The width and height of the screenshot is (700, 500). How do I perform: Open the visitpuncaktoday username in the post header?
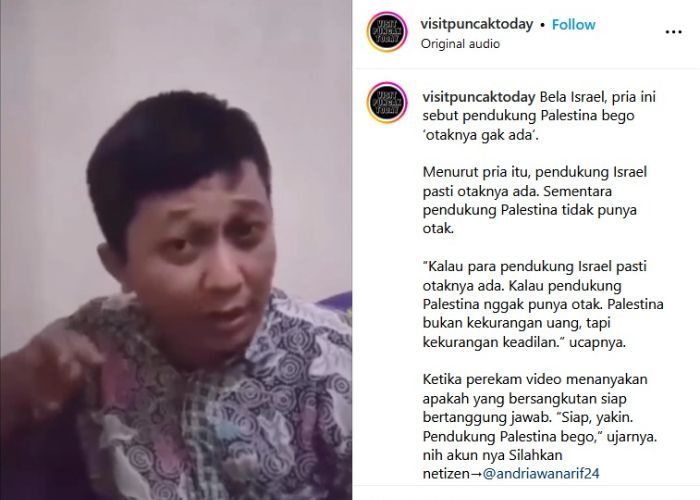click(x=477, y=24)
